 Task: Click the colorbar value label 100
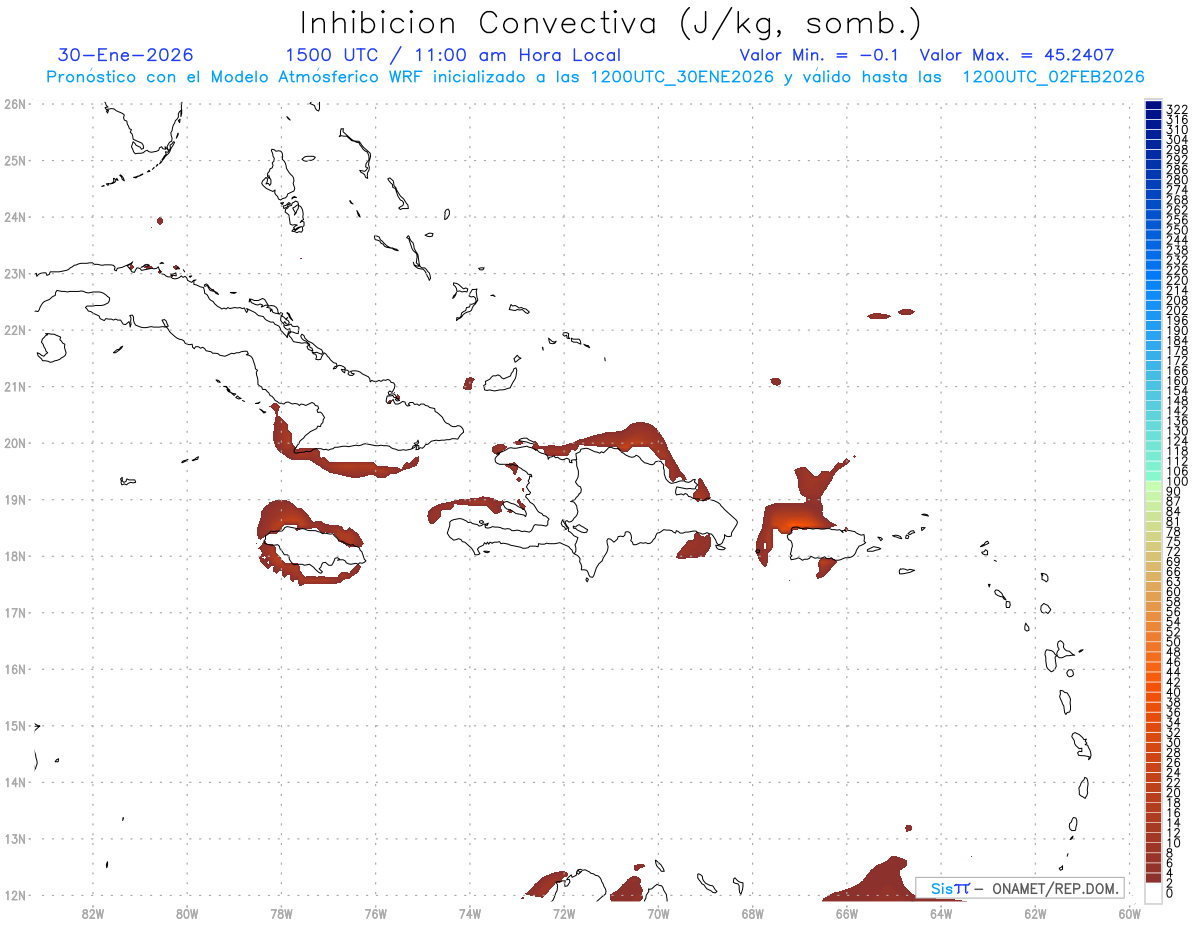point(1177,482)
